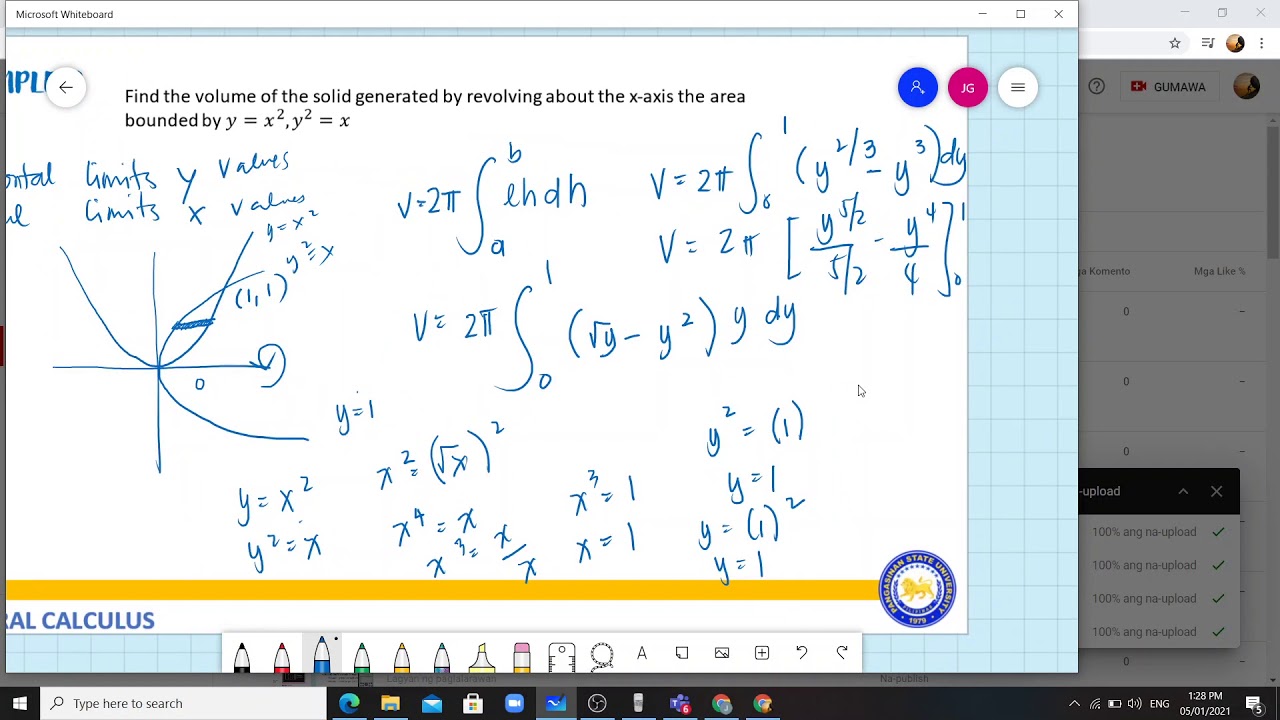The height and width of the screenshot is (720, 1280).
Task: Open File Explorer from taskbar
Action: point(390,703)
